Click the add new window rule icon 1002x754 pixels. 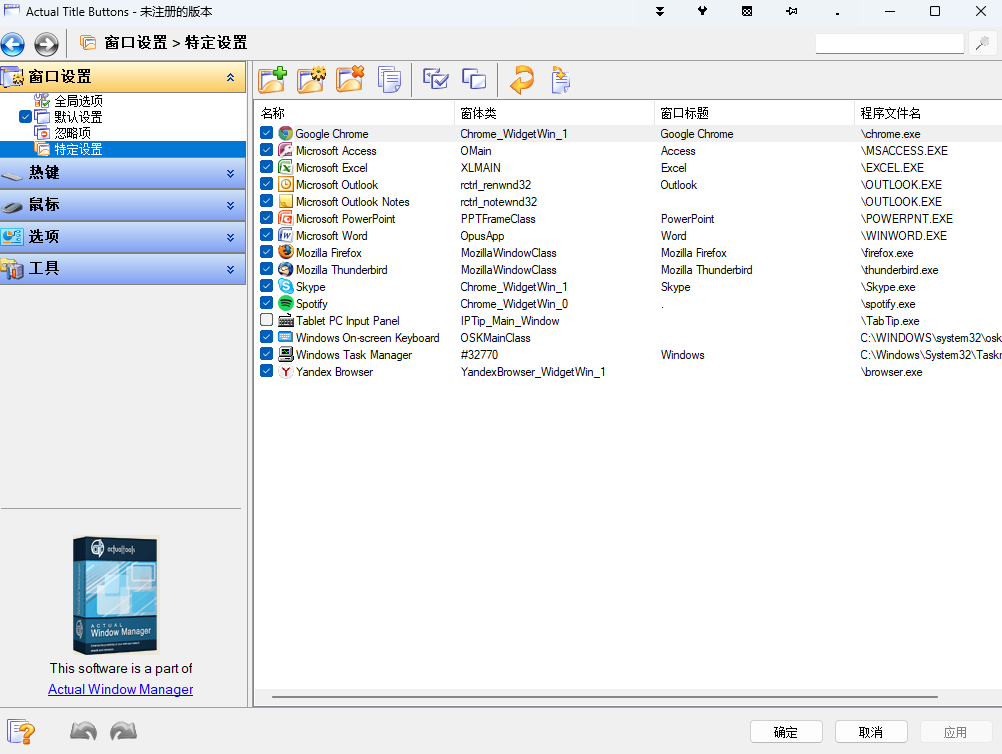coord(273,81)
